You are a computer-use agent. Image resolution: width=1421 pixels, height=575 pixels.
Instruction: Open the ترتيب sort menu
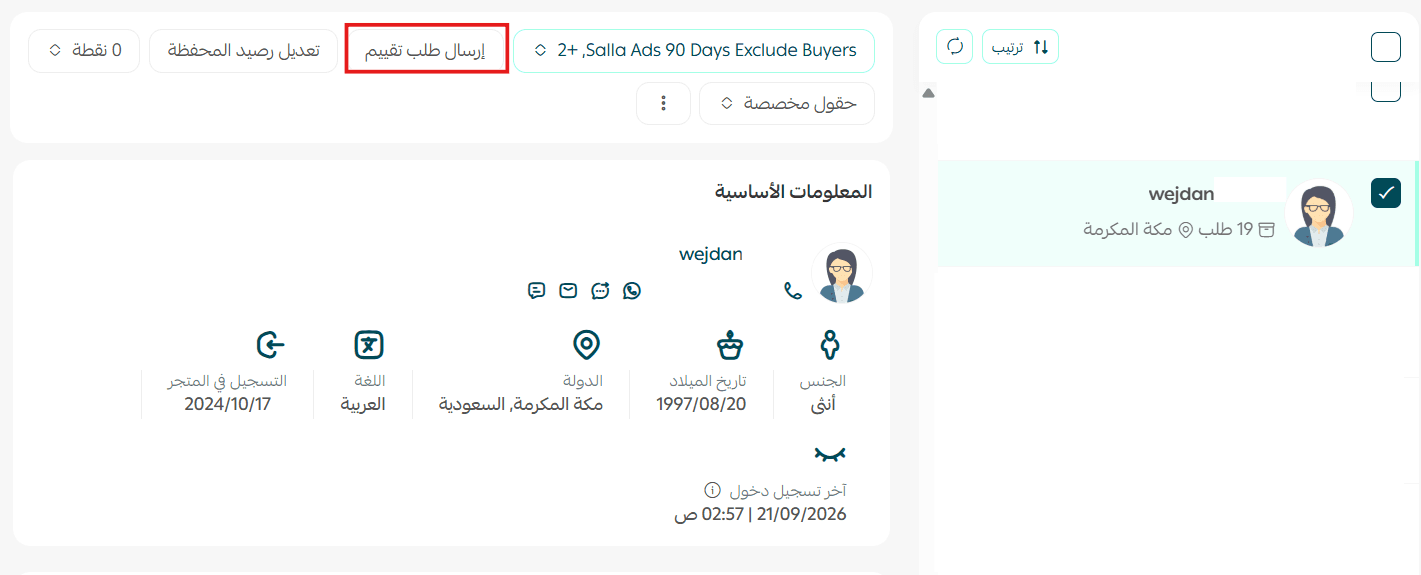[x=1020, y=46]
